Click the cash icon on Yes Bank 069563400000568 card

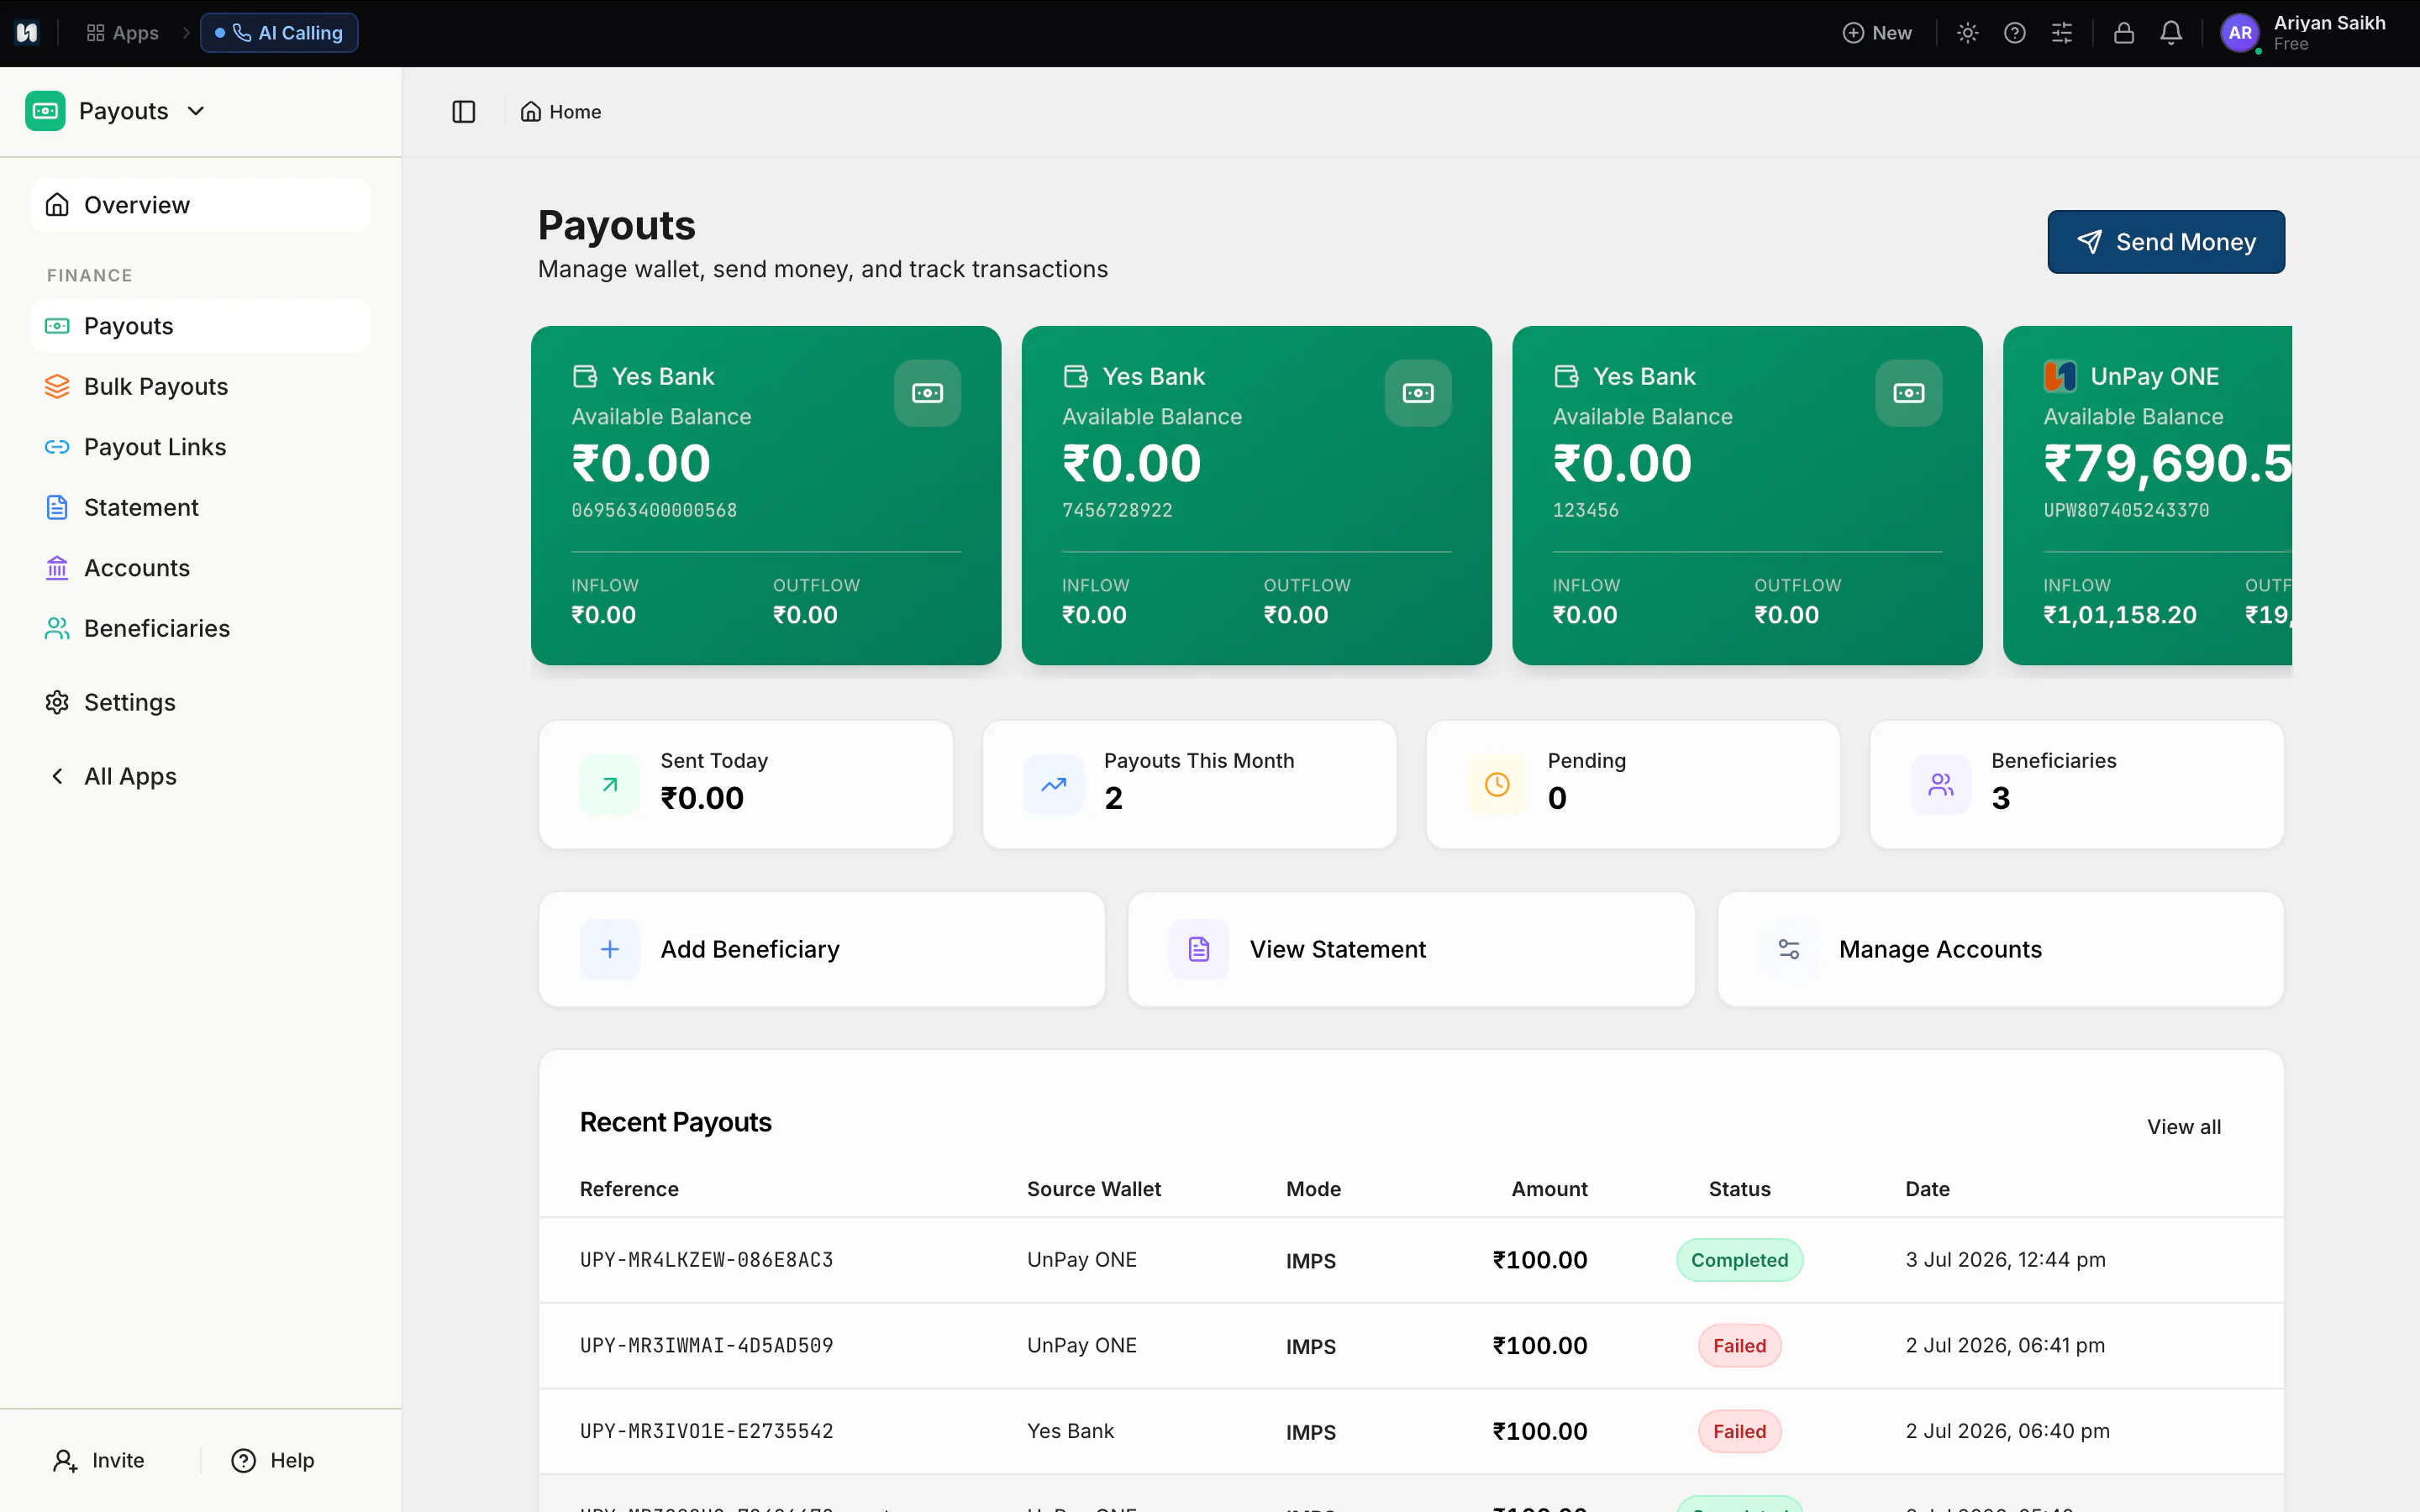pos(927,393)
